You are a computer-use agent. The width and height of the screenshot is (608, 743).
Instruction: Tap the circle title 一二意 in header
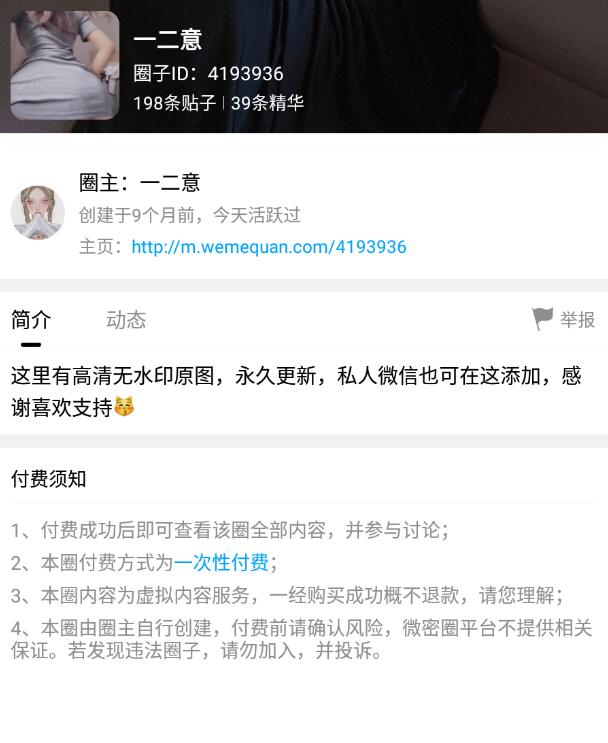[x=168, y=39]
